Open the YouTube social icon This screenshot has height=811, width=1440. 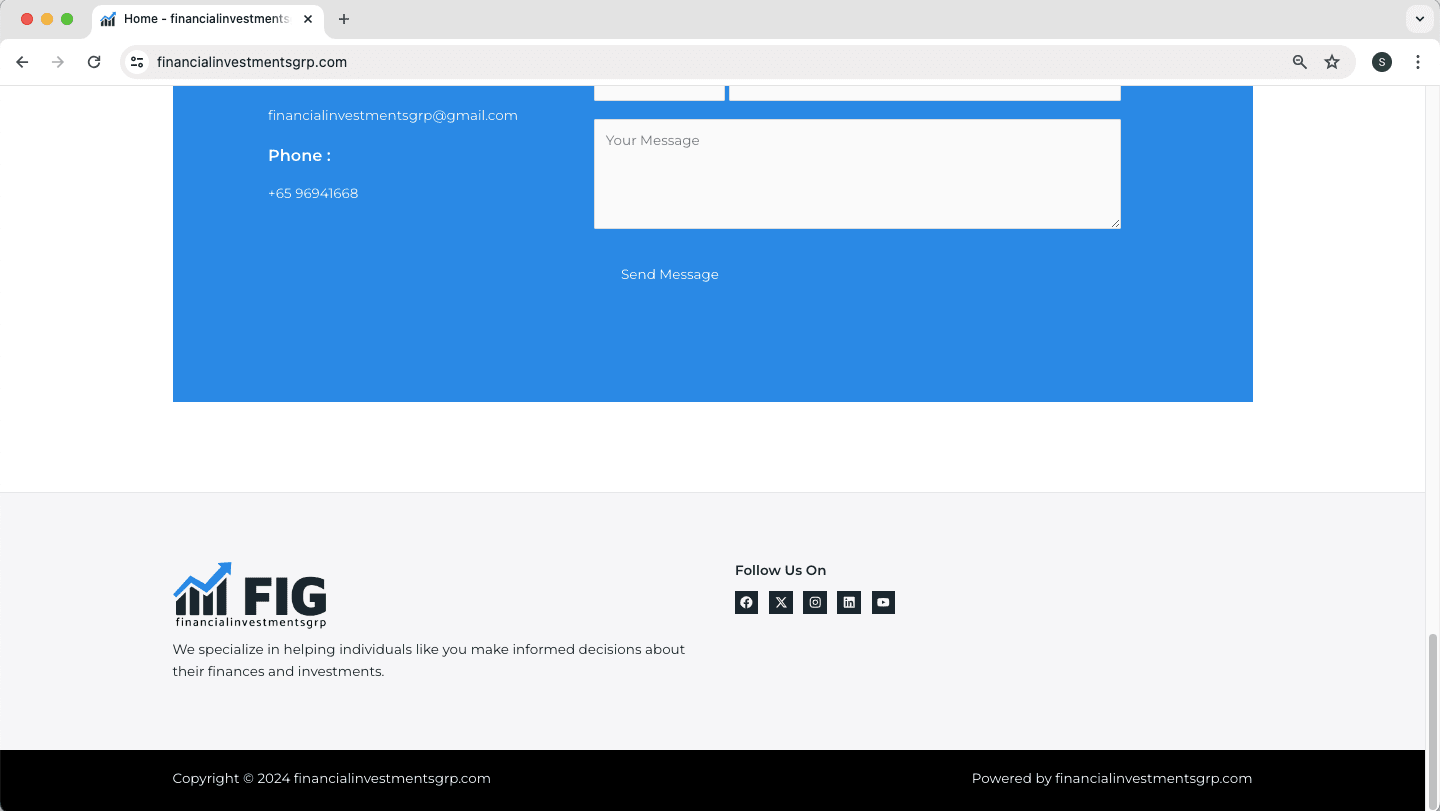click(x=883, y=602)
